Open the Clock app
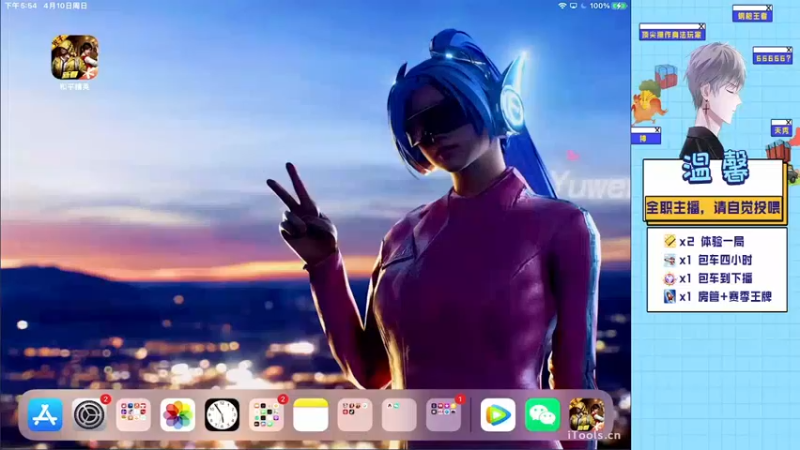The image size is (800, 450). (222, 415)
